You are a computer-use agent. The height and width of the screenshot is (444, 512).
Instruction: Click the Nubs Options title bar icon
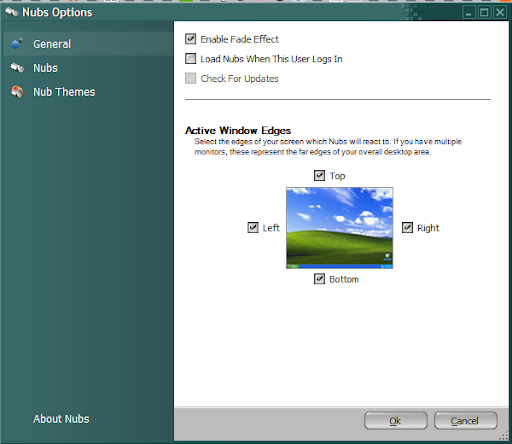(x=12, y=12)
